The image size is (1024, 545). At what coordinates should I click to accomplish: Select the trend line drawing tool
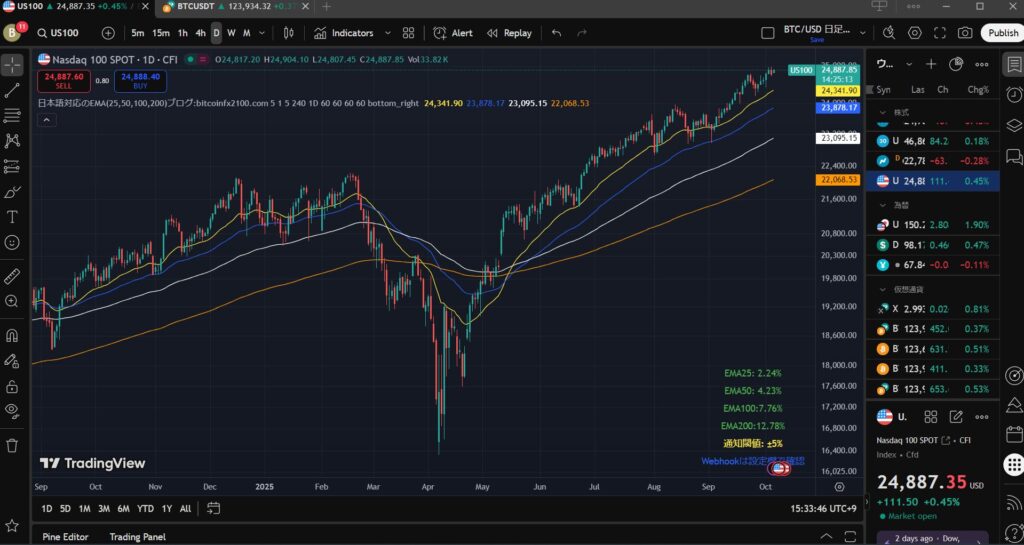[12, 90]
